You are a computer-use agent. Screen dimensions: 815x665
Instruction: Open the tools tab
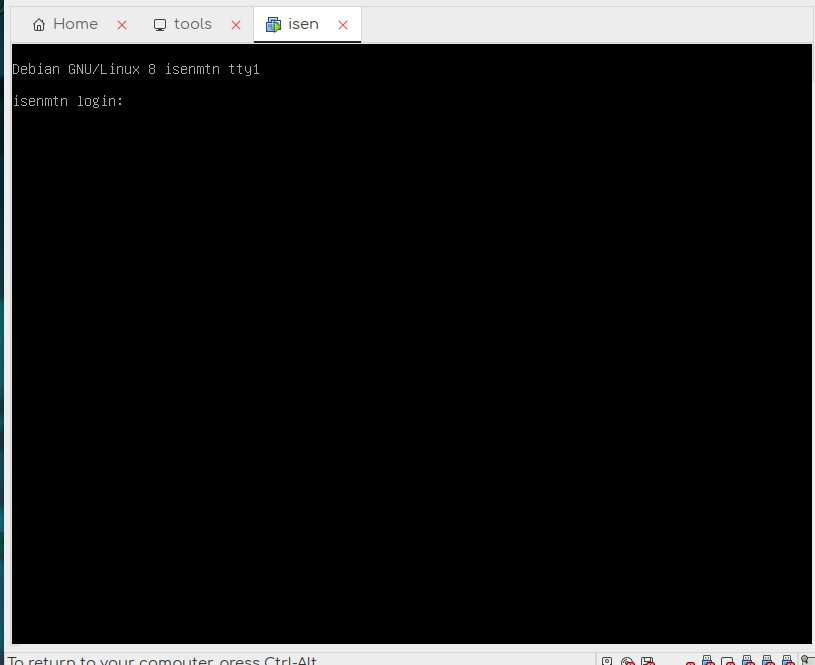click(x=192, y=24)
